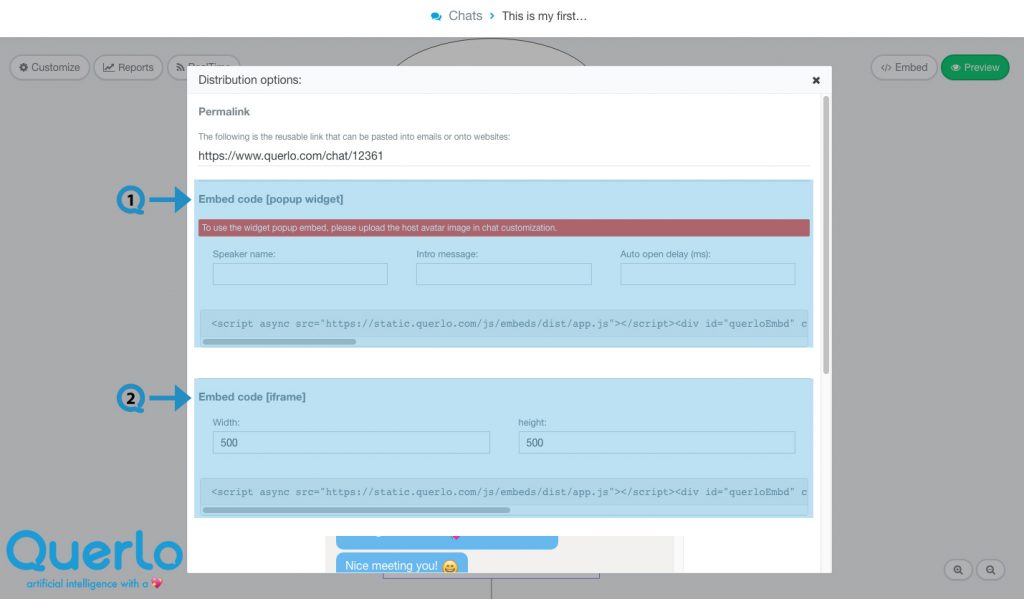Edit the iframe height field

tap(656, 442)
